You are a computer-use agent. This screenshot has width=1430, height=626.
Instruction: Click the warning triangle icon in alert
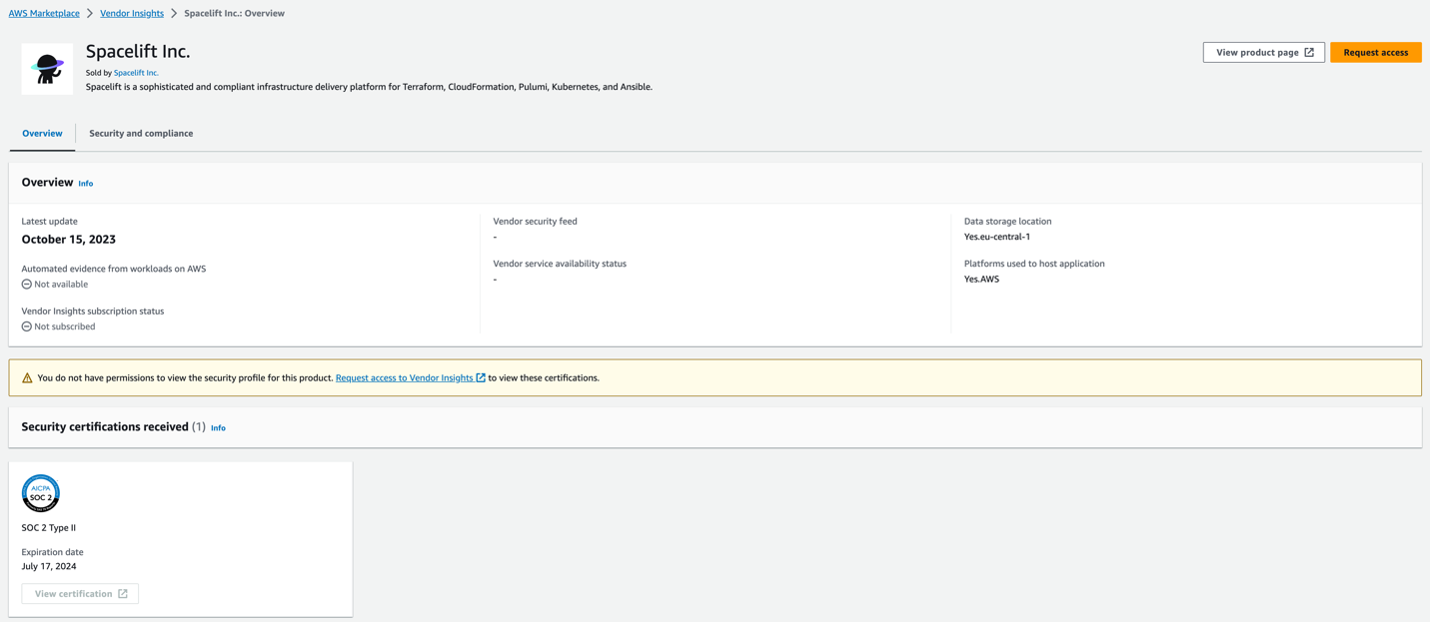(x=27, y=378)
